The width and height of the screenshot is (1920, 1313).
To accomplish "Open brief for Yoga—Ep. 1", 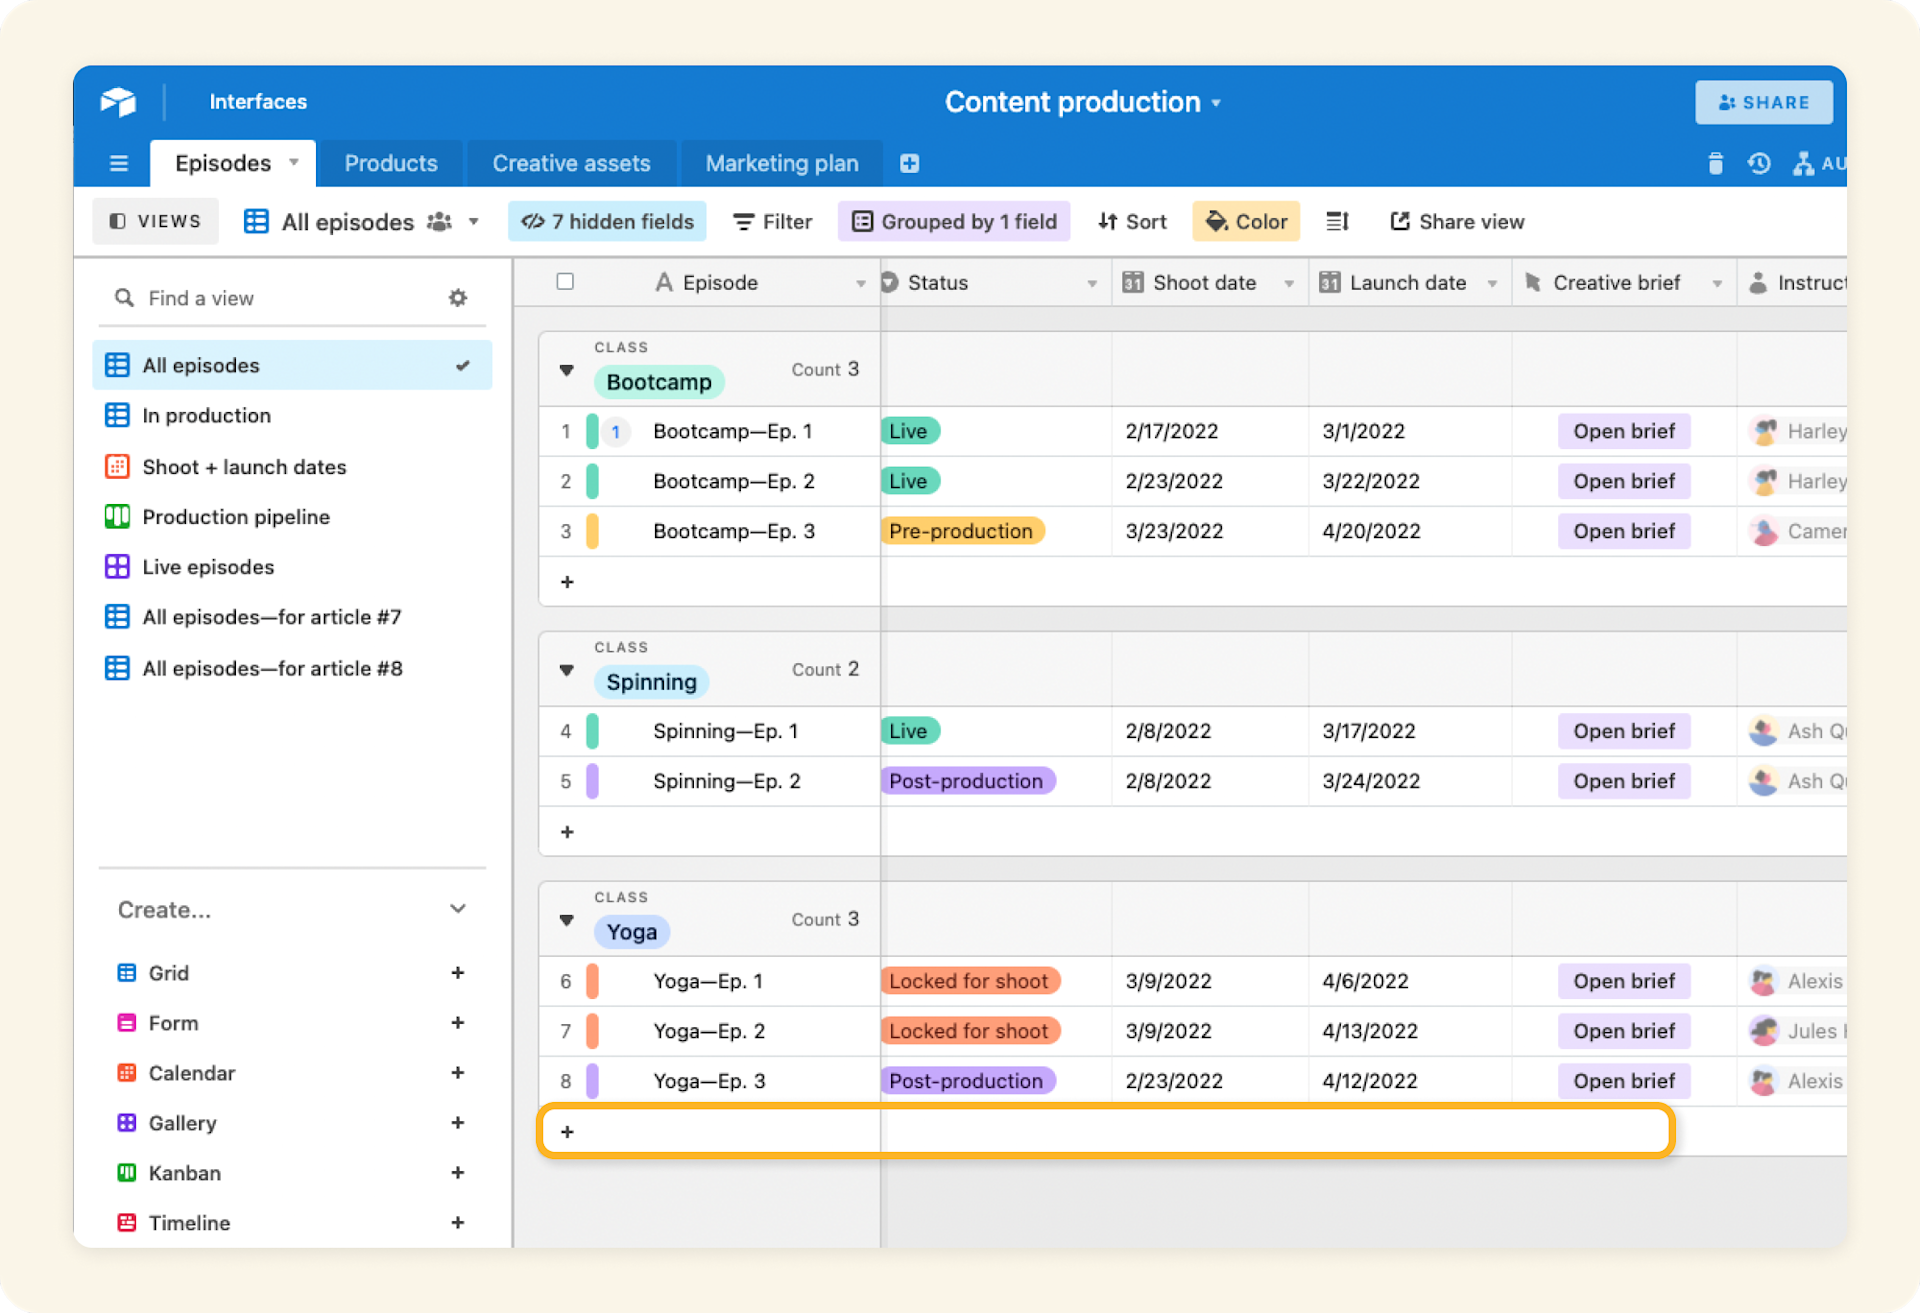I will [x=1623, y=981].
